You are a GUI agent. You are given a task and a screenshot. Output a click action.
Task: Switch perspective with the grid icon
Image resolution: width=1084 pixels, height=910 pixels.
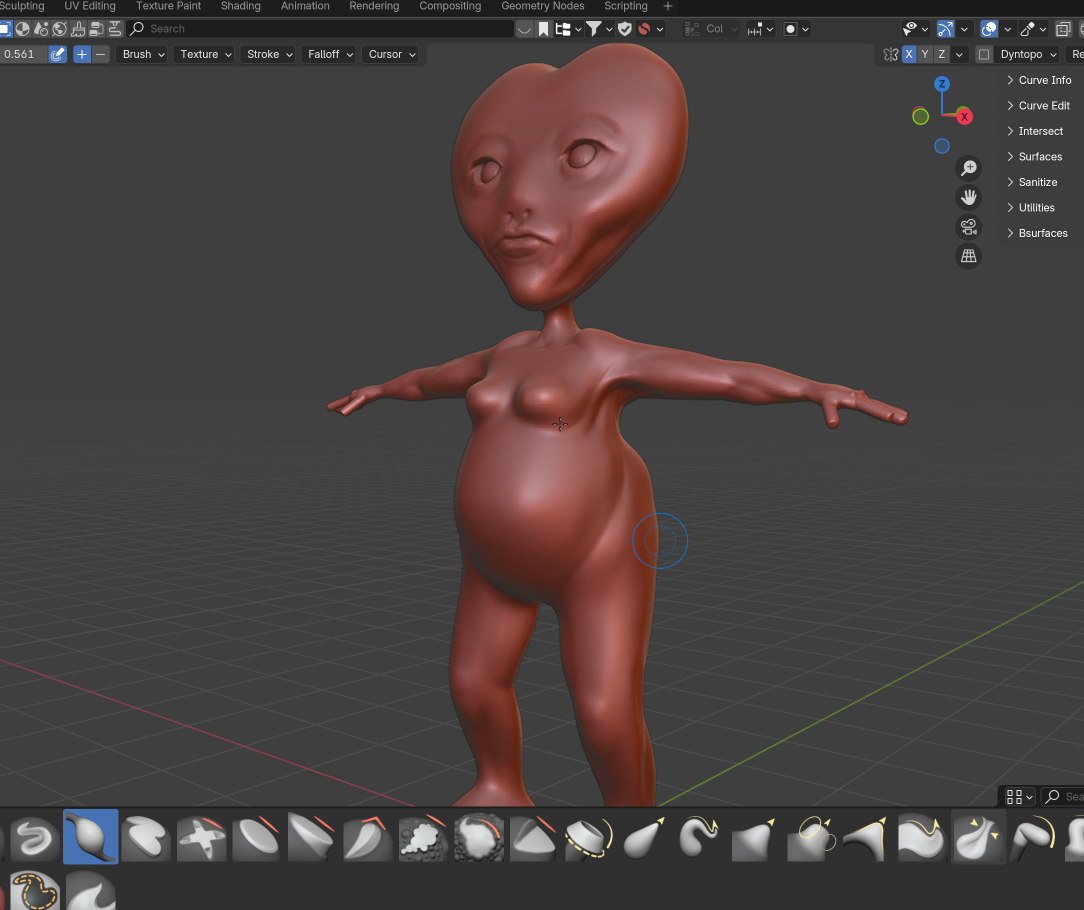click(x=968, y=256)
